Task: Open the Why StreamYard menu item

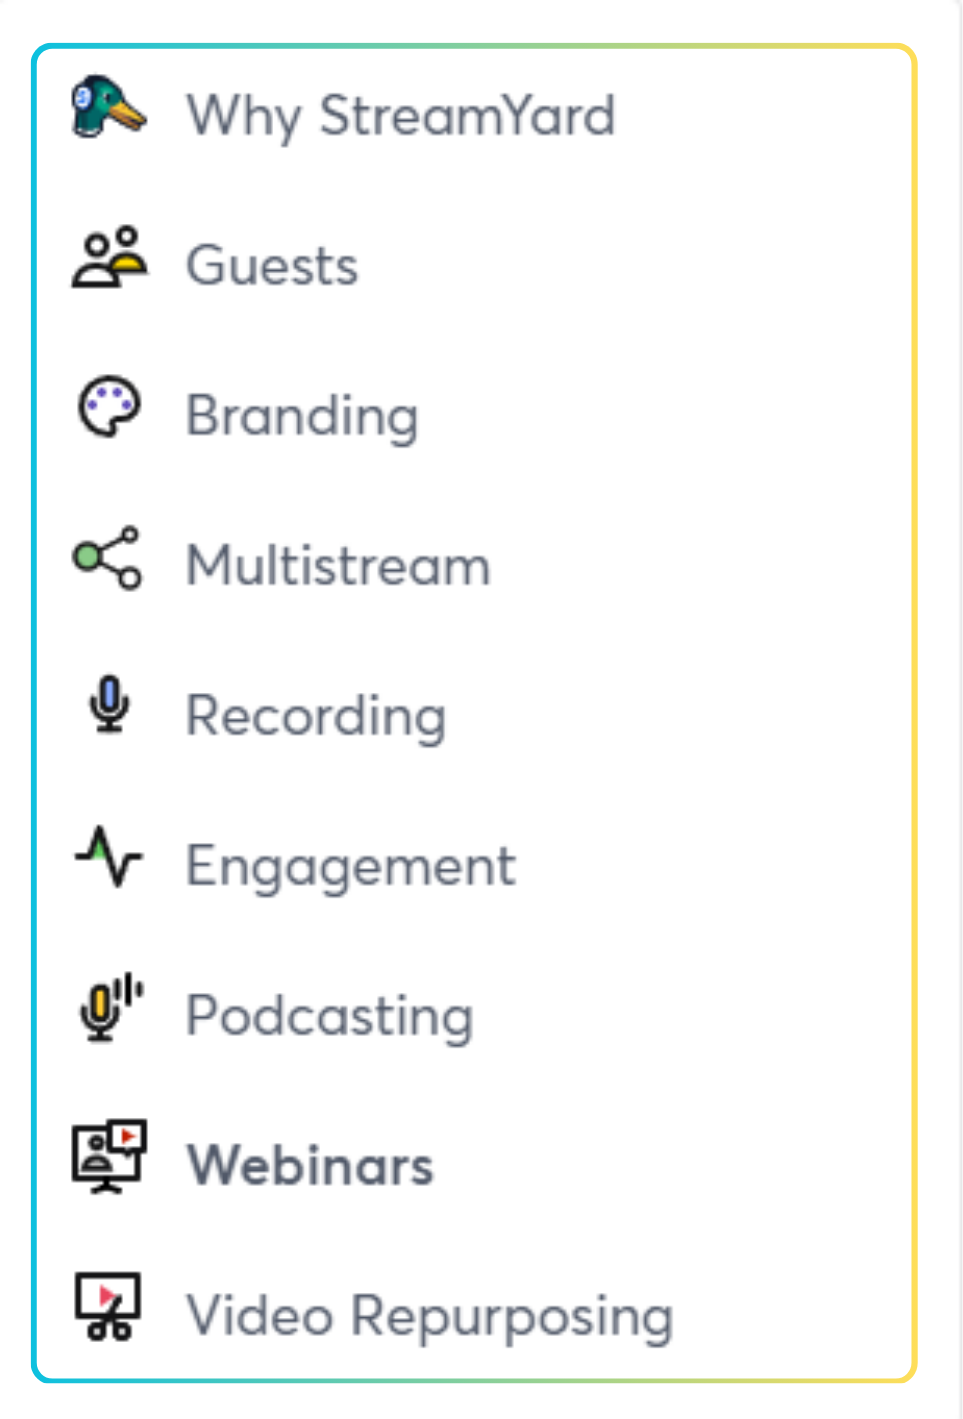Action: (400, 116)
